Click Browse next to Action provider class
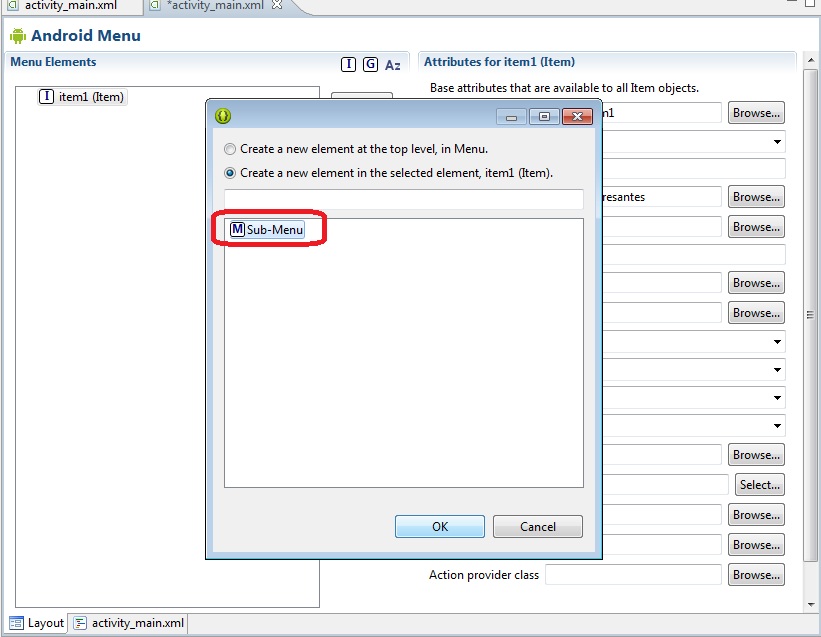 [x=756, y=575]
